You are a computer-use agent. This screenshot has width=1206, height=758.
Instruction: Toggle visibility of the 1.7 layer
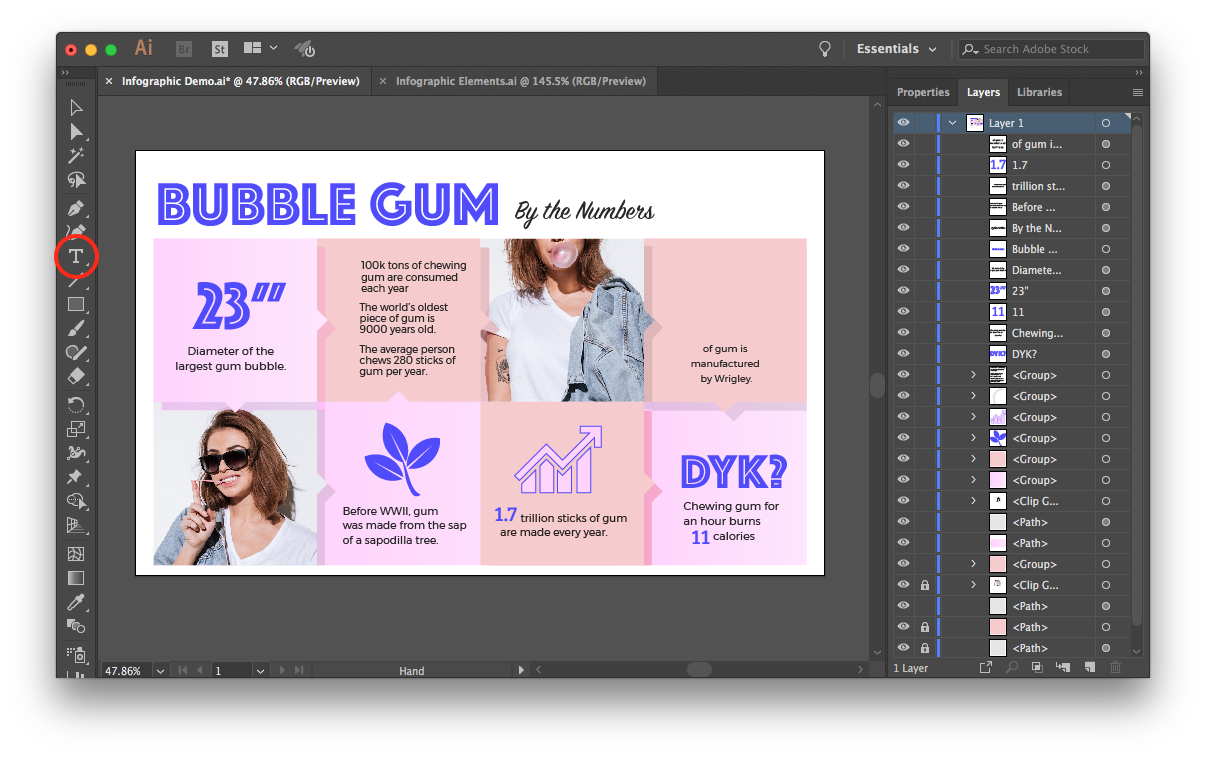tap(903, 165)
